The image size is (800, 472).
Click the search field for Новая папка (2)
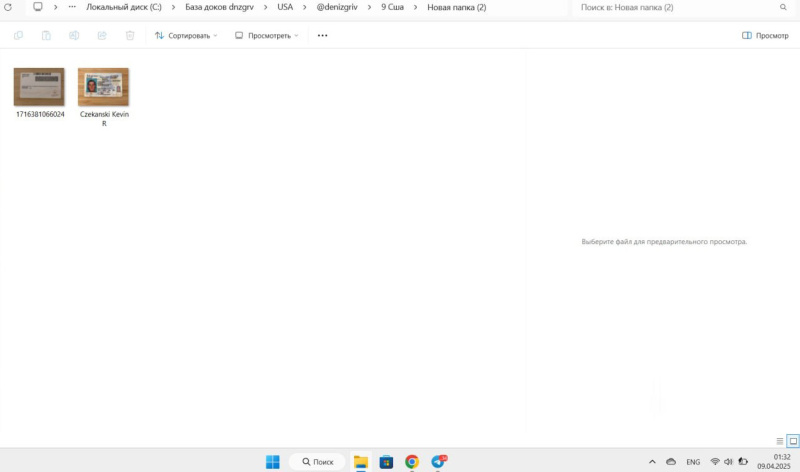coord(681,7)
